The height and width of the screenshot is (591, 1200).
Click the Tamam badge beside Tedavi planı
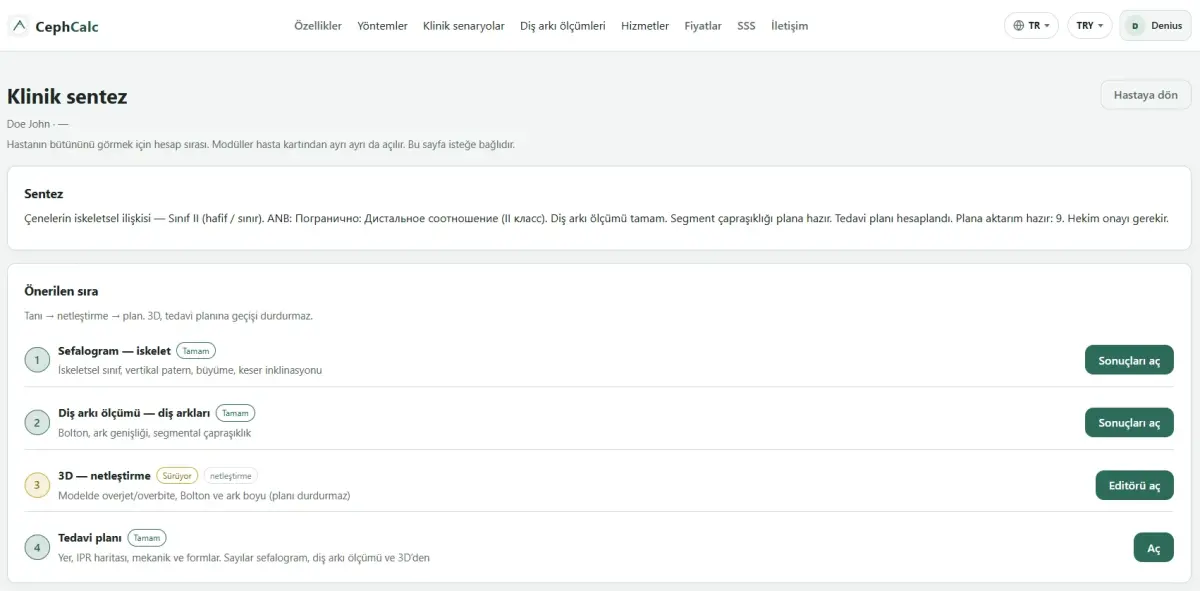[147, 538]
